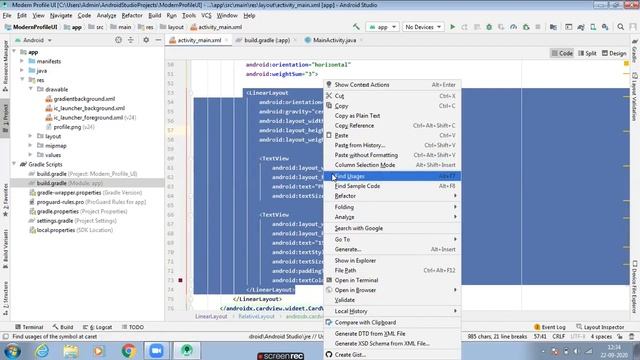Switch editor to Design view
Viewport: 640px width, 360px height.
coord(614,53)
